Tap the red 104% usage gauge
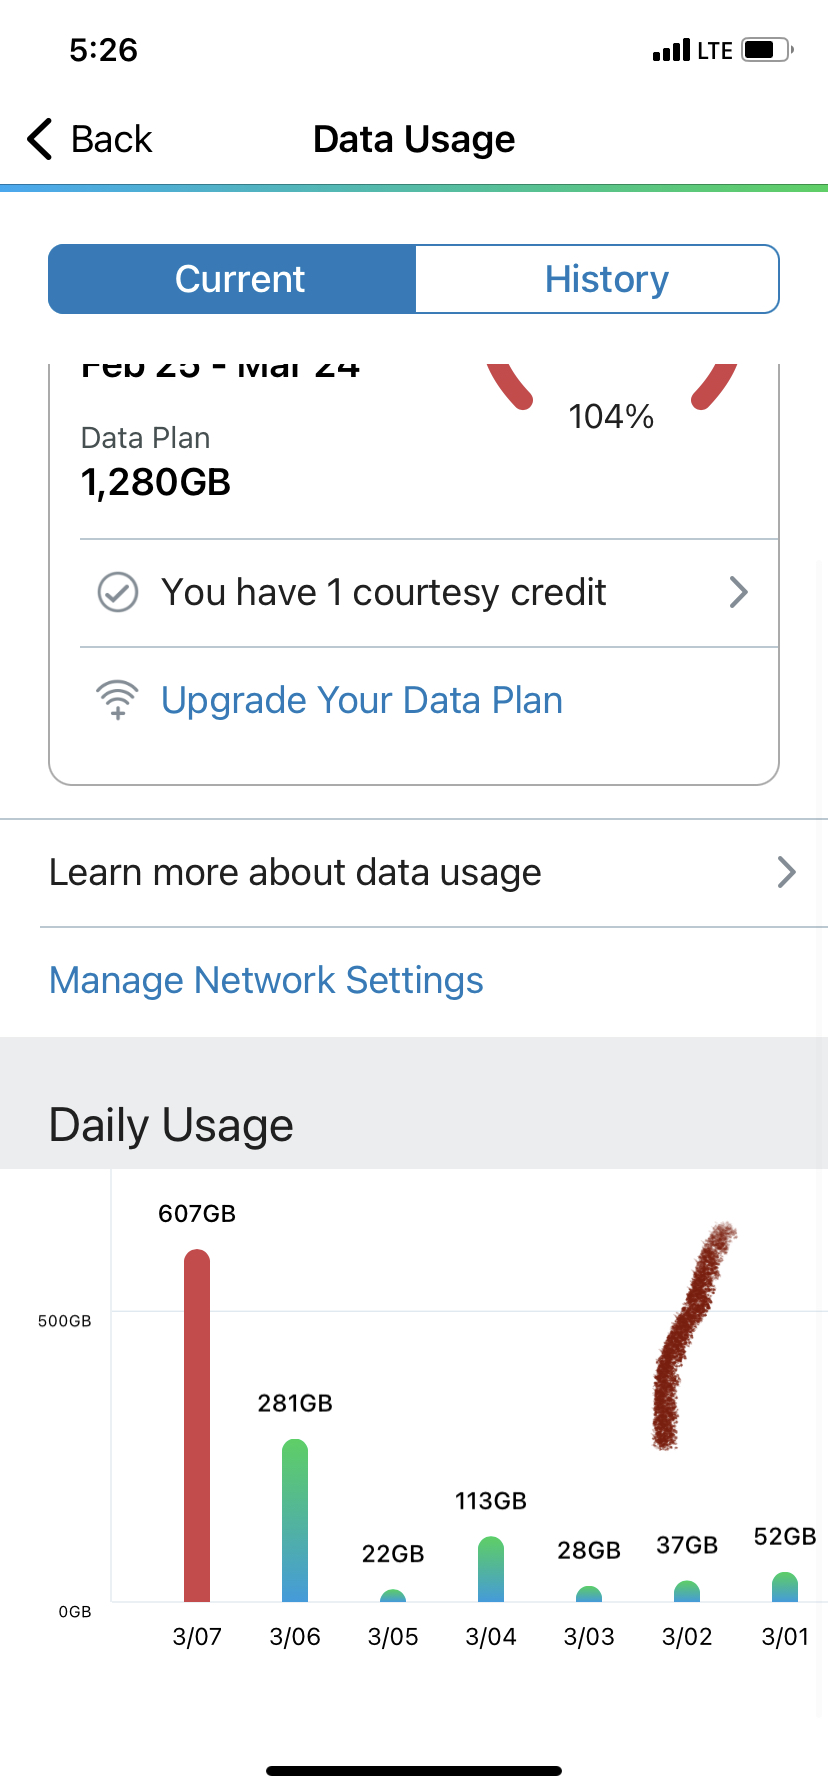The image size is (828, 1792). click(611, 400)
